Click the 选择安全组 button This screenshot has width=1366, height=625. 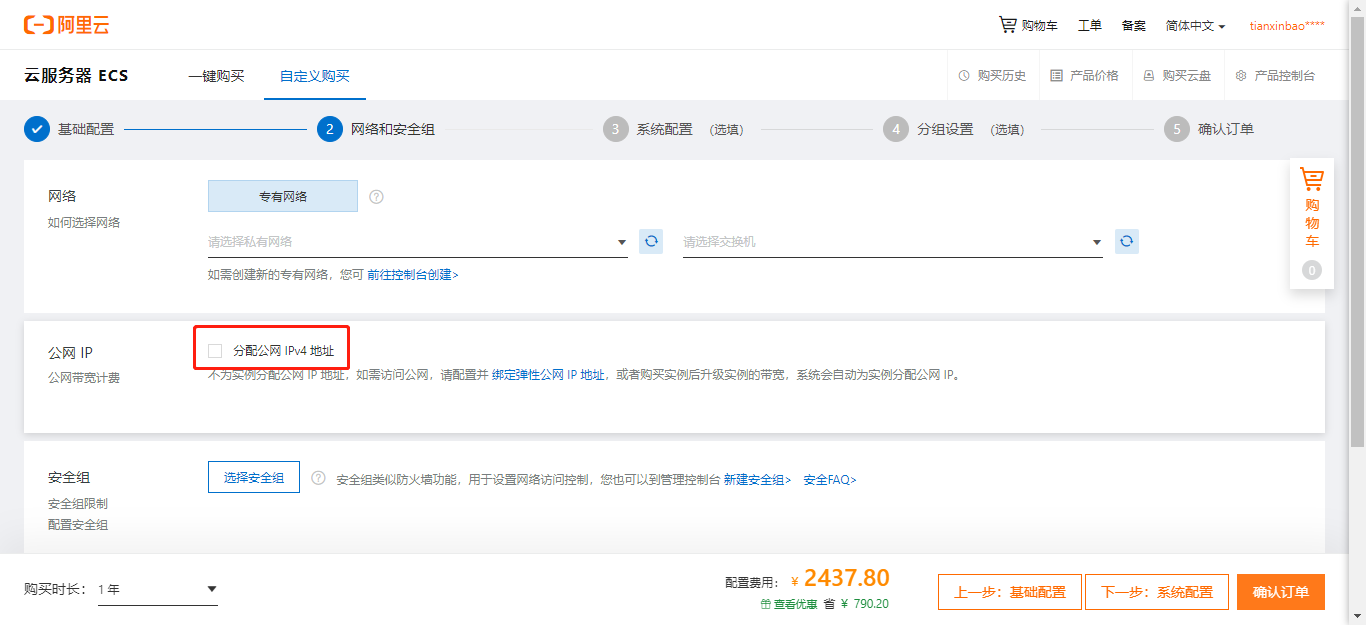[254, 477]
